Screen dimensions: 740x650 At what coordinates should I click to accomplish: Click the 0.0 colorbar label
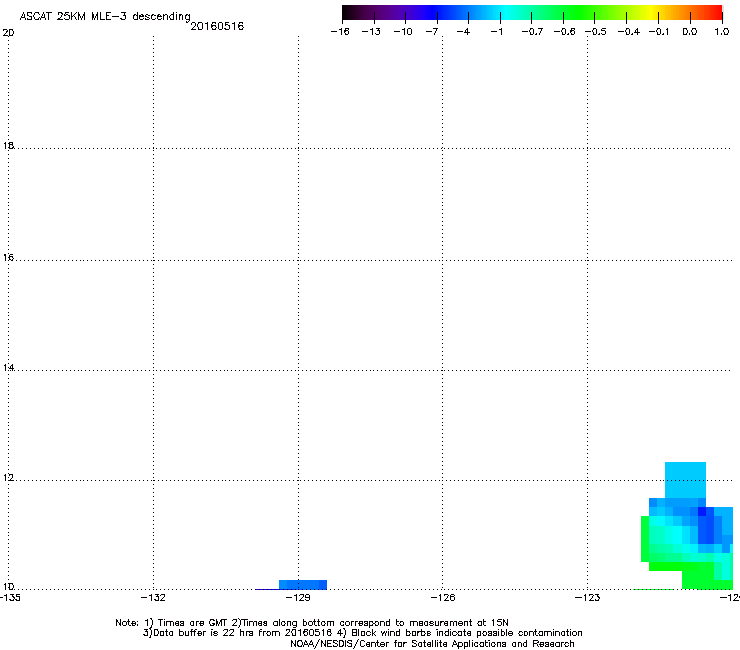690,32
